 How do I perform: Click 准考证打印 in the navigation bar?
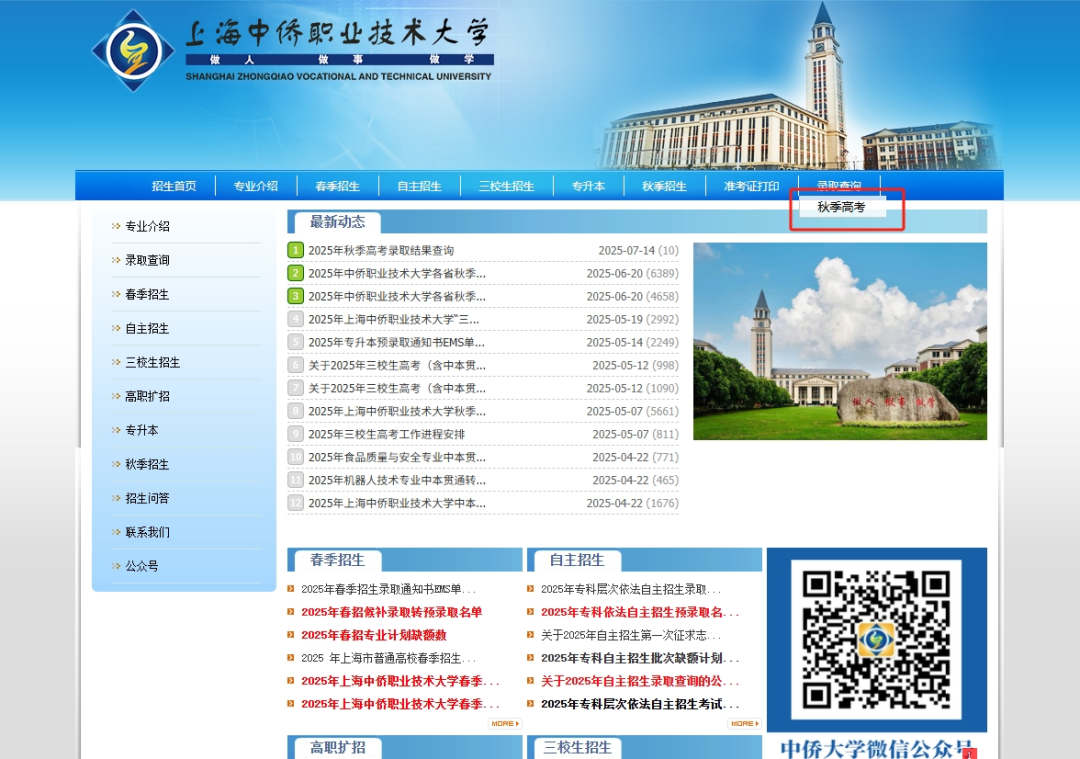pos(751,186)
